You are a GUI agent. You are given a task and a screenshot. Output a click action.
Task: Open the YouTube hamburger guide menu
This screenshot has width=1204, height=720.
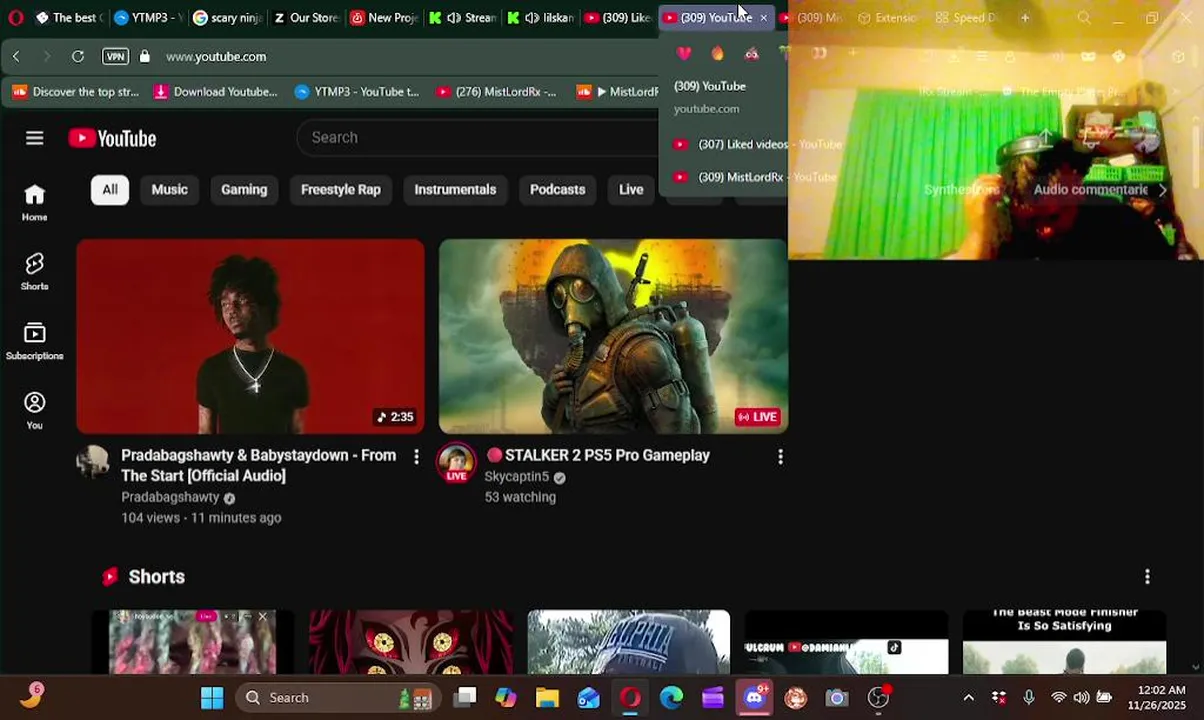pos(35,138)
